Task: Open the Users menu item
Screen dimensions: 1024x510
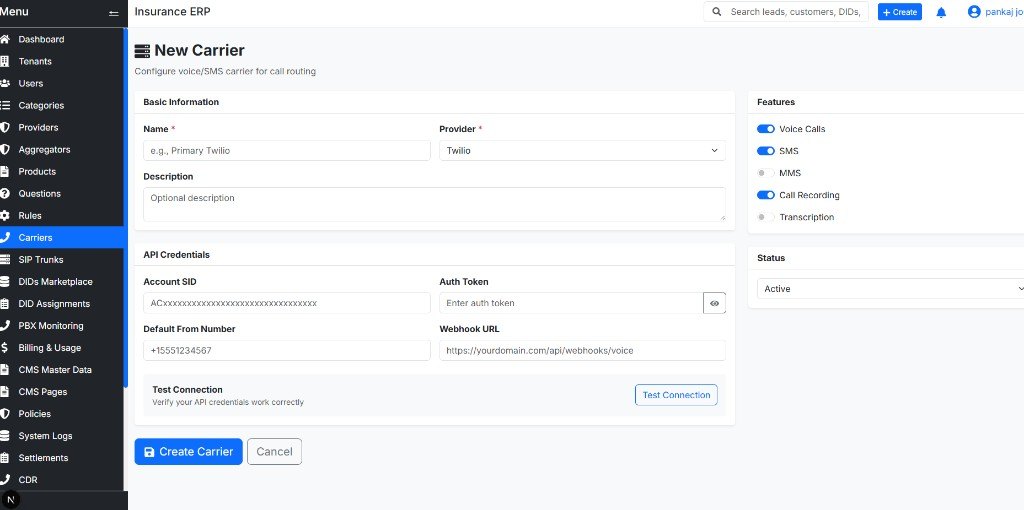Action: (61, 83)
